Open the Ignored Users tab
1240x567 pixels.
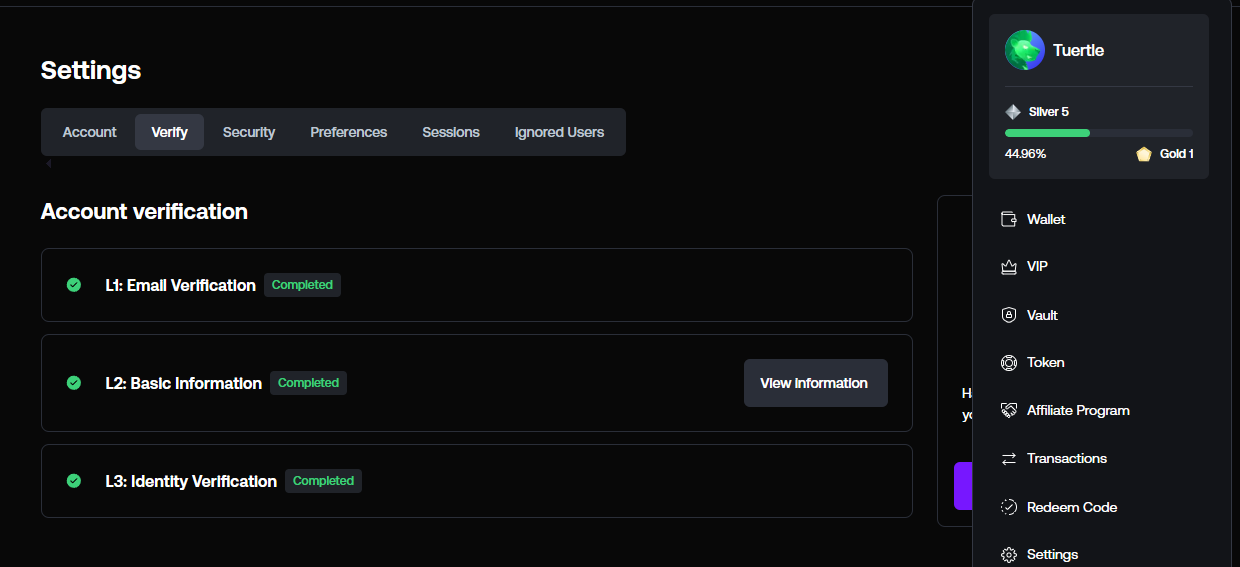pyautogui.click(x=559, y=132)
